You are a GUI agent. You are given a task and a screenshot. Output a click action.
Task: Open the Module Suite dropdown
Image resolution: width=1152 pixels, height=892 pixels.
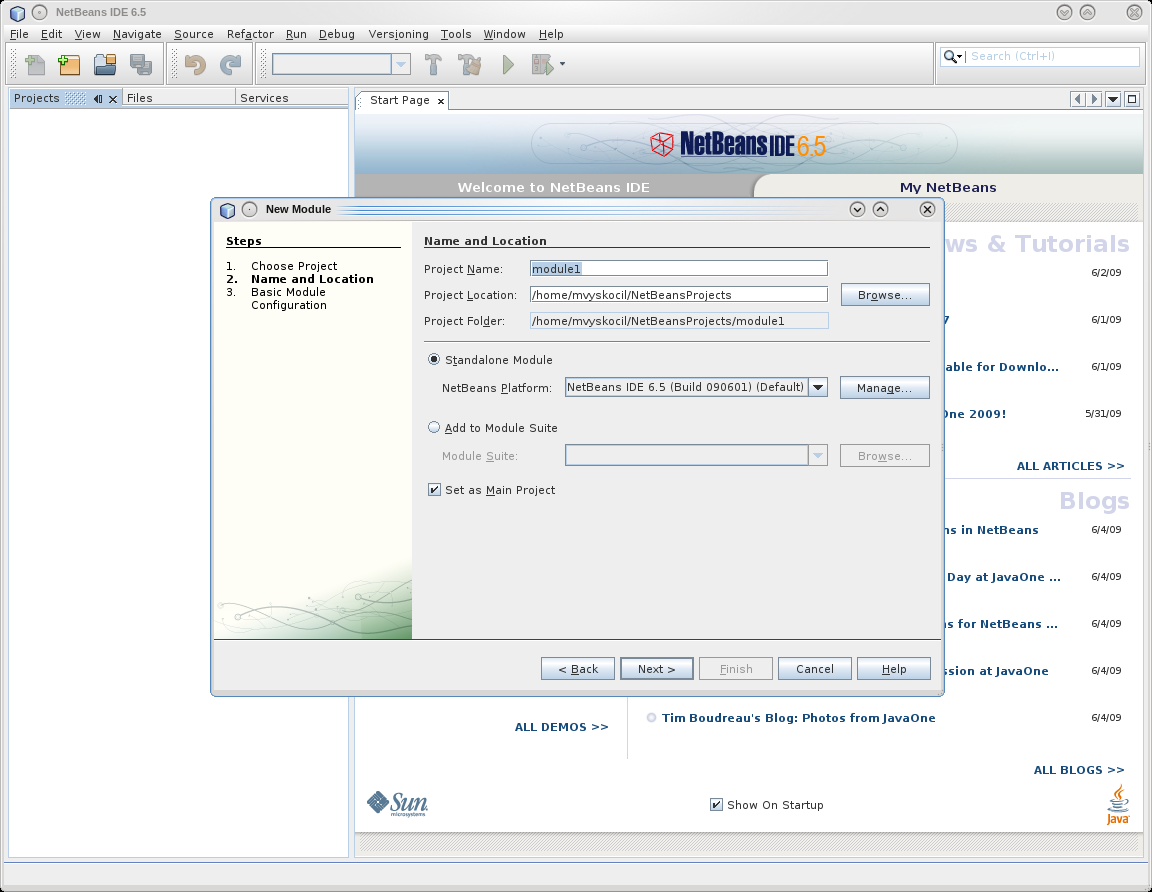pyautogui.click(x=818, y=456)
